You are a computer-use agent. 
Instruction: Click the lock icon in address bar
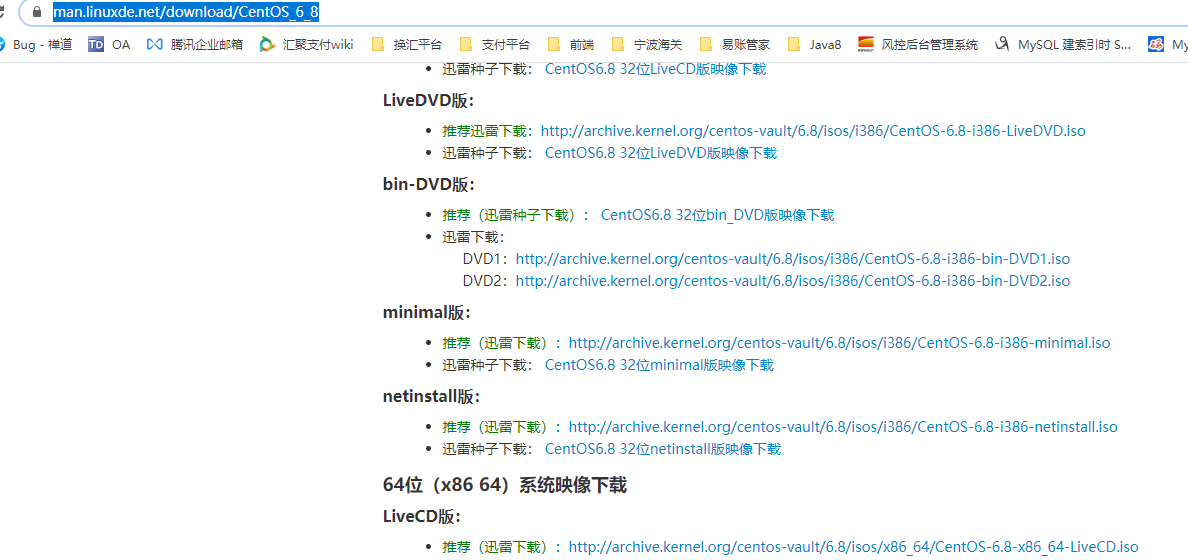pyautogui.click(x=36, y=12)
